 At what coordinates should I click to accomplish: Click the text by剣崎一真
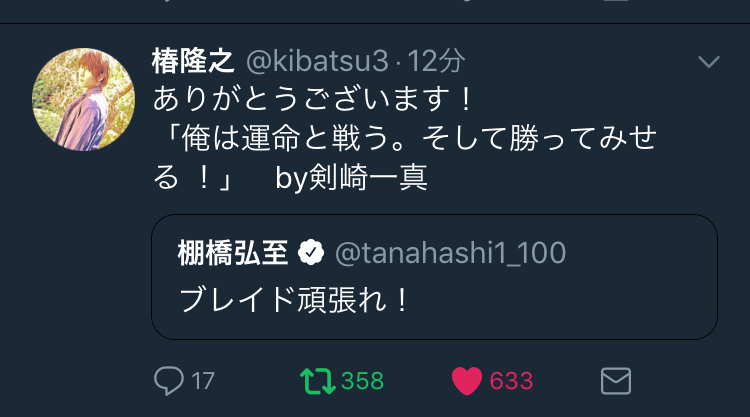tap(351, 178)
